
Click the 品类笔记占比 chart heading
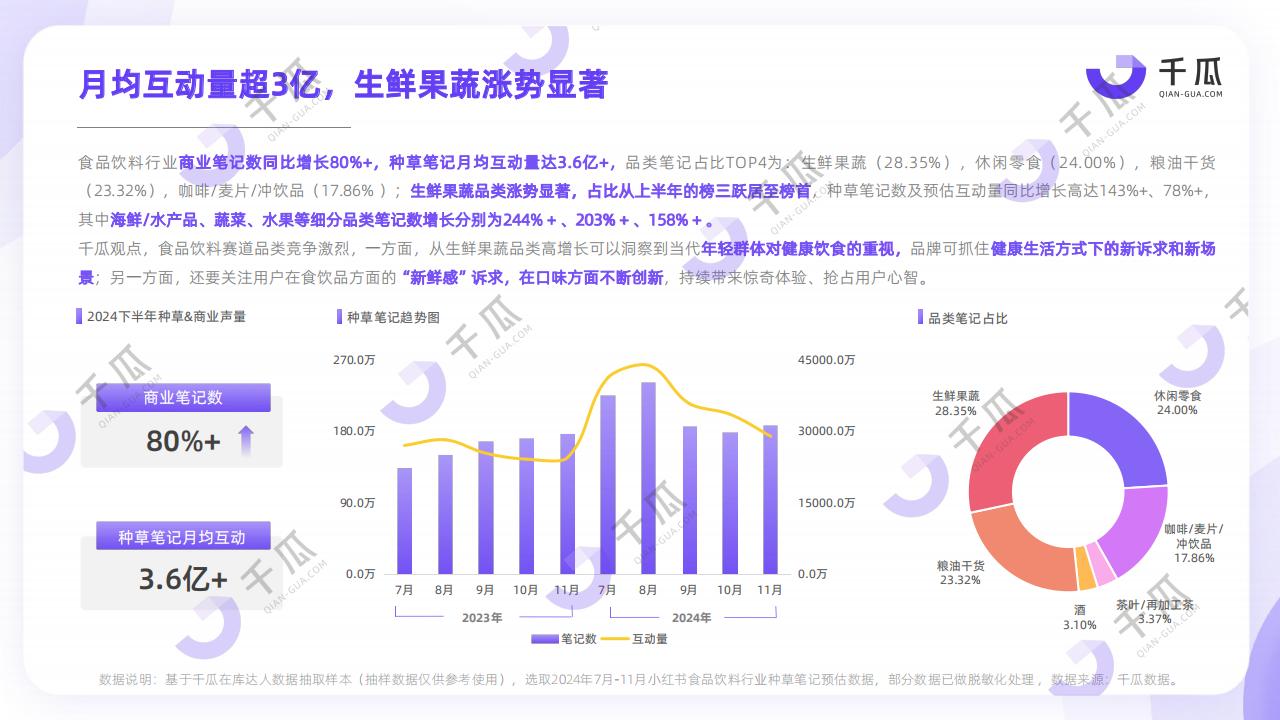[x=968, y=318]
